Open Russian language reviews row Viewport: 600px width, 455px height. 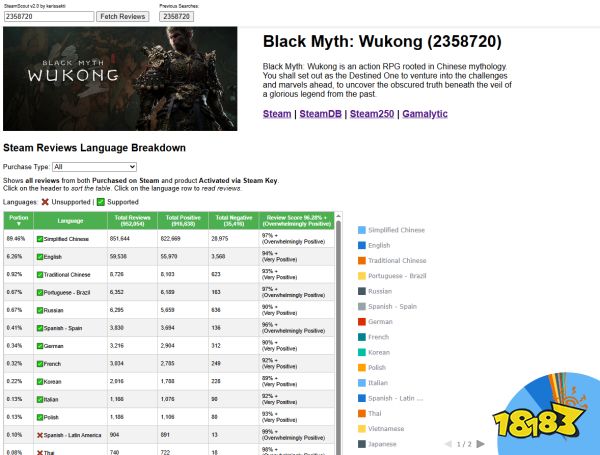pos(169,310)
